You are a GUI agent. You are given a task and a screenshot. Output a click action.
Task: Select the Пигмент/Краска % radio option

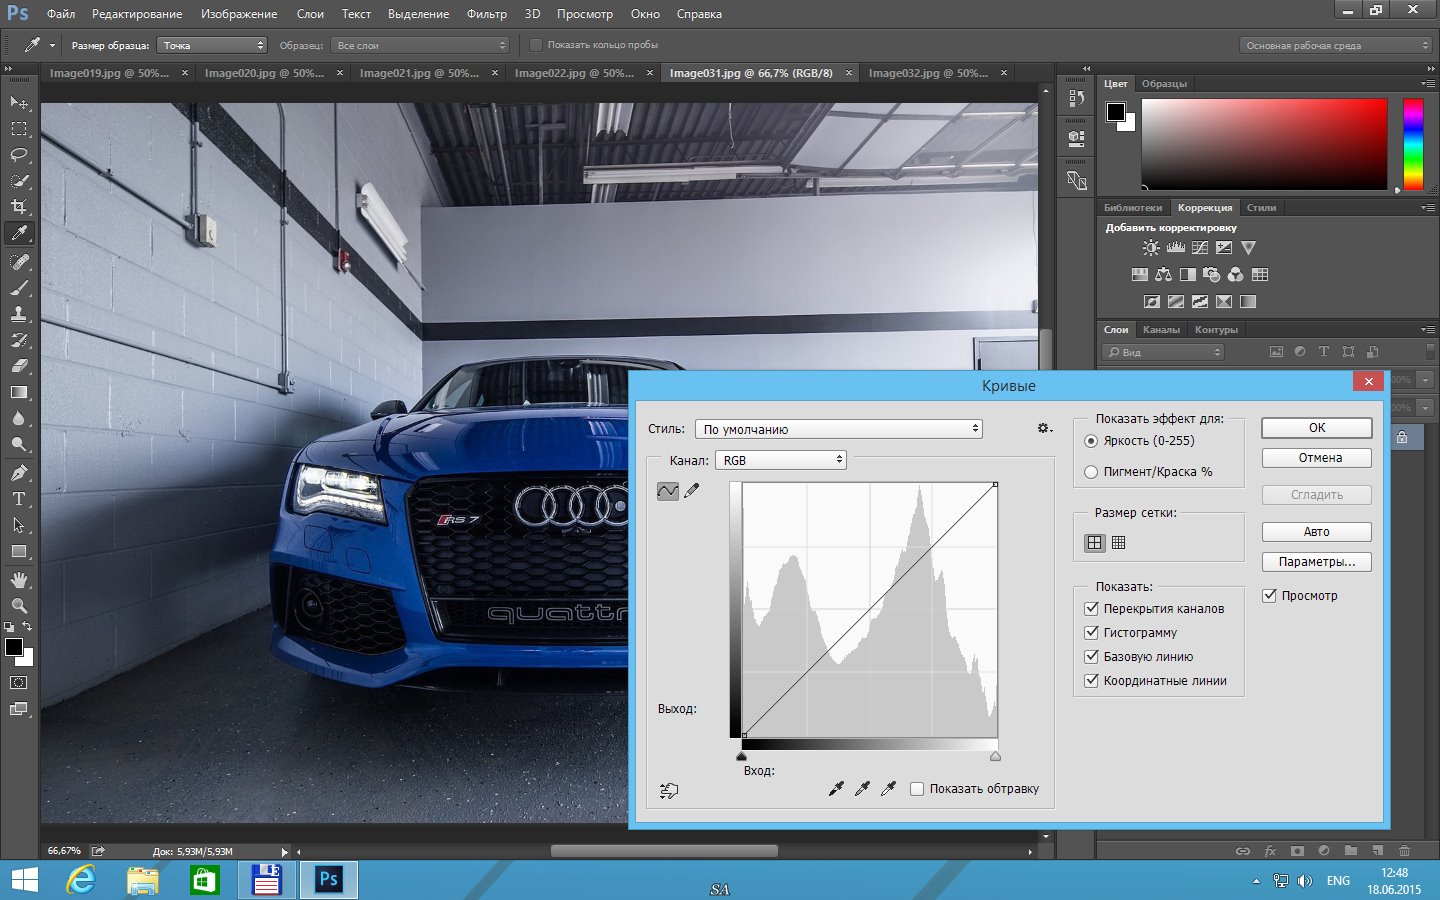[x=1149, y=472]
